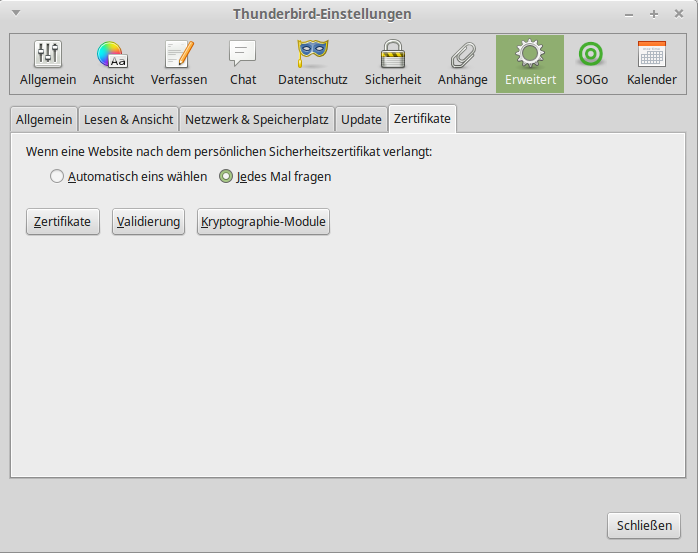Image resolution: width=698 pixels, height=553 pixels.
Task: Open the SOGo preferences pane
Action: pyautogui.click(x=592, y=64)
